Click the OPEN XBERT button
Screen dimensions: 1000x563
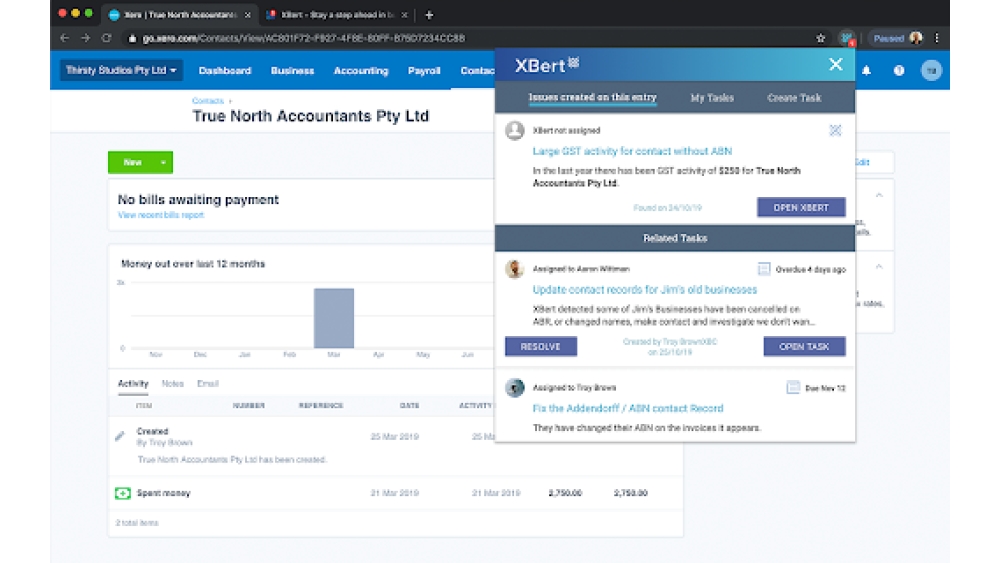[x=801, y=207]
